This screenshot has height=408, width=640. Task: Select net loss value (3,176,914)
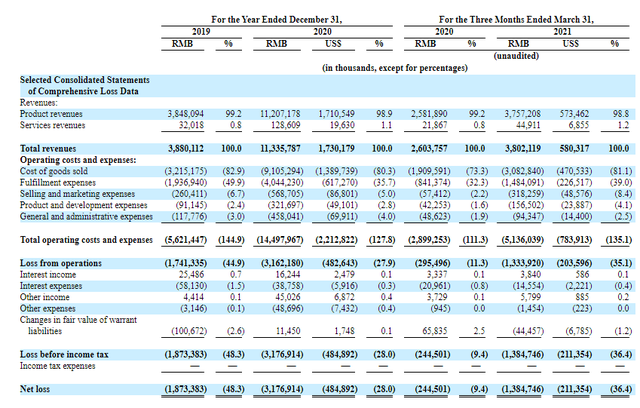tap(282, 389)
